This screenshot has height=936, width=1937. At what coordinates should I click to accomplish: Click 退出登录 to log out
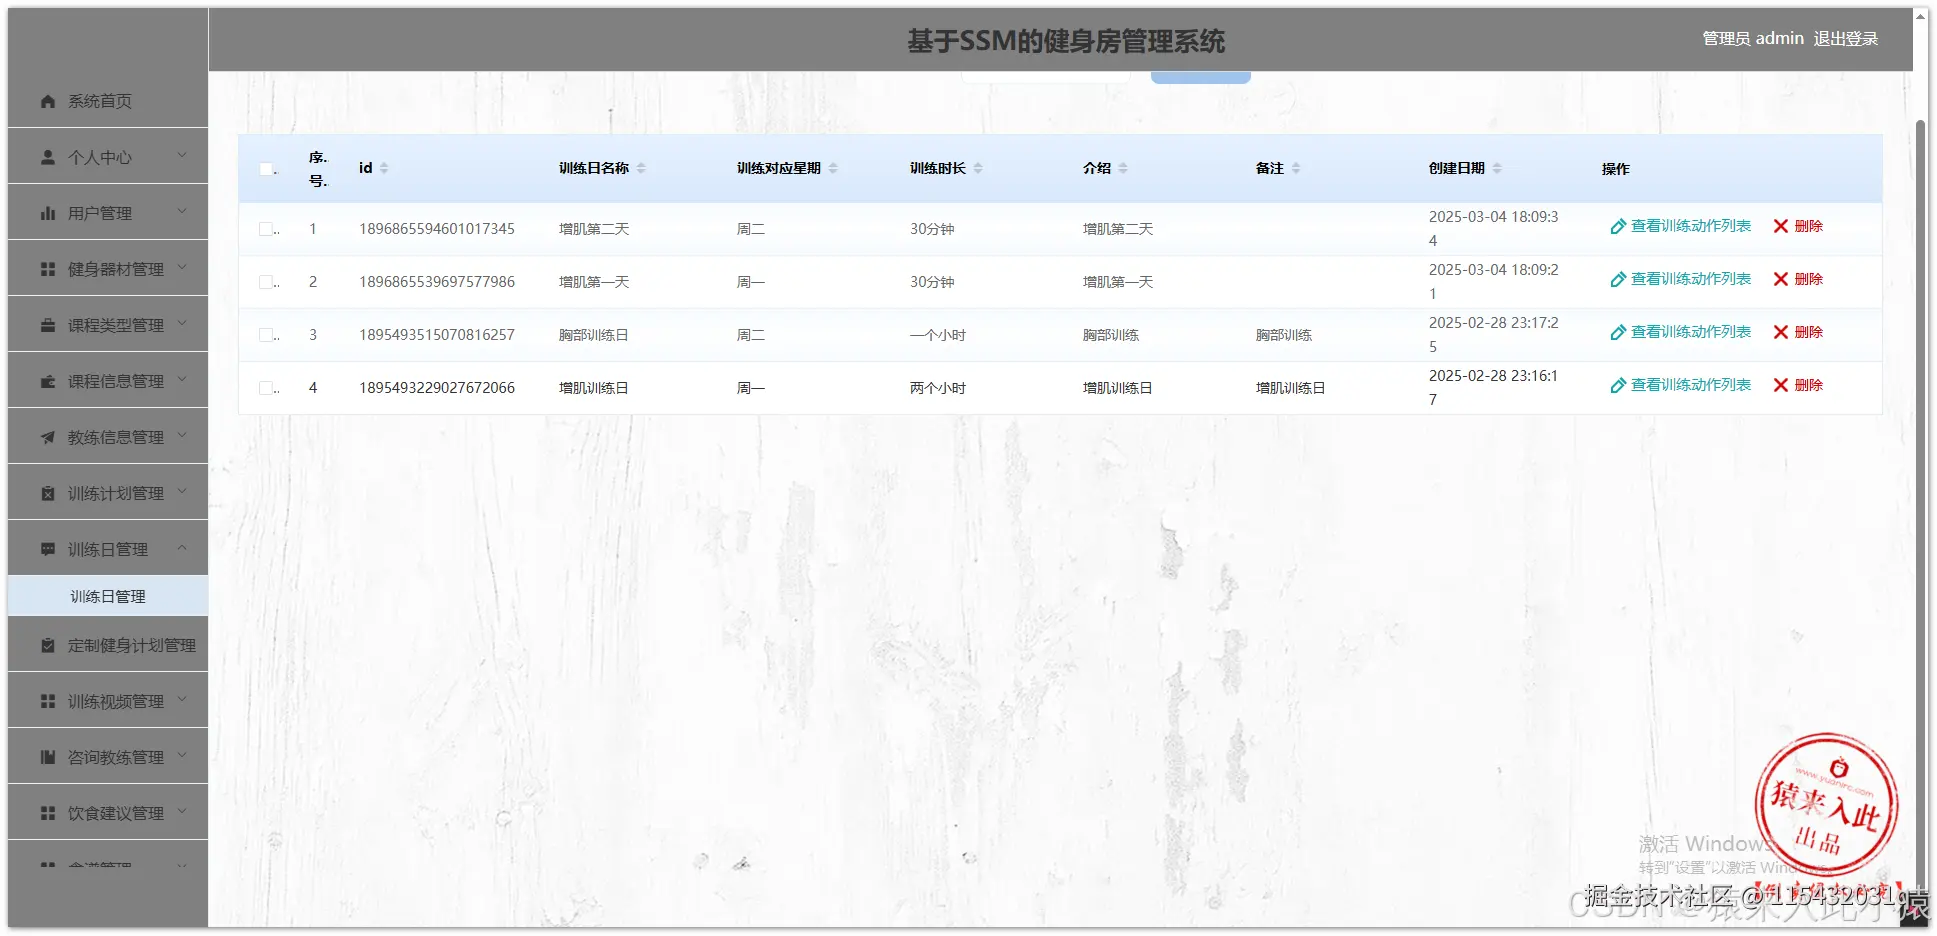coord(1846,38)
